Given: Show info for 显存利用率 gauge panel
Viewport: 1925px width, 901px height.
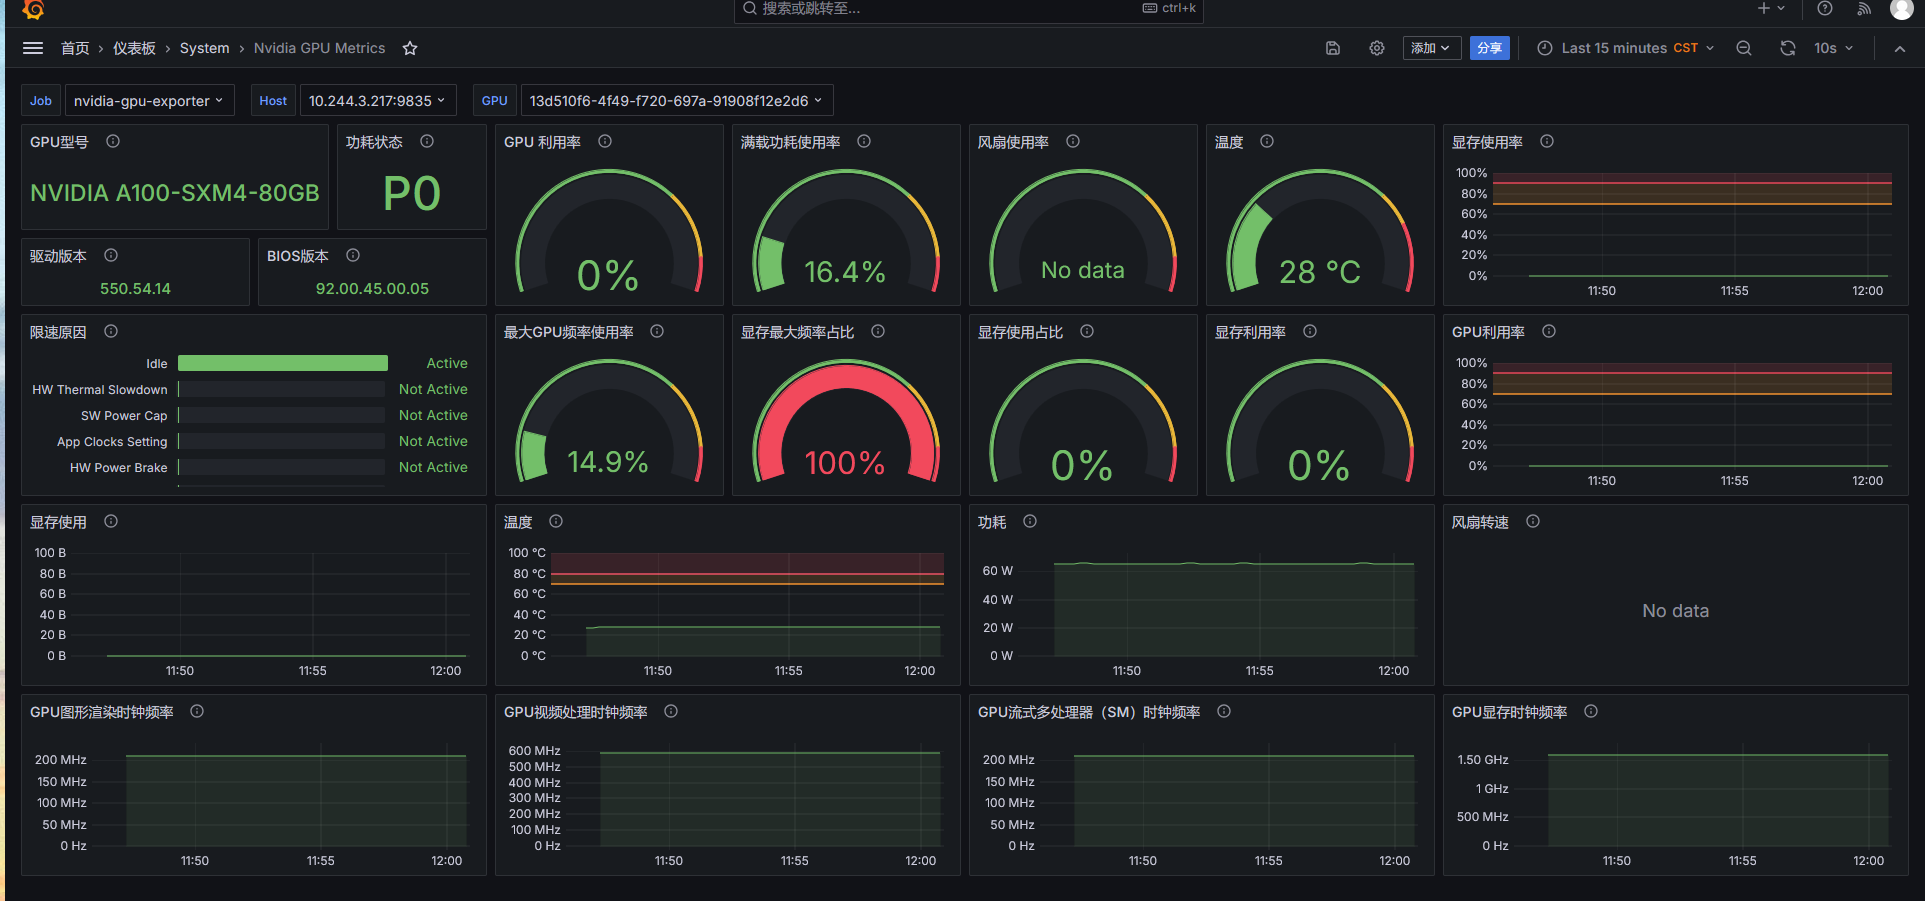Looking at the screenshot, I should pyautogui.click(x=1310, y=332).
